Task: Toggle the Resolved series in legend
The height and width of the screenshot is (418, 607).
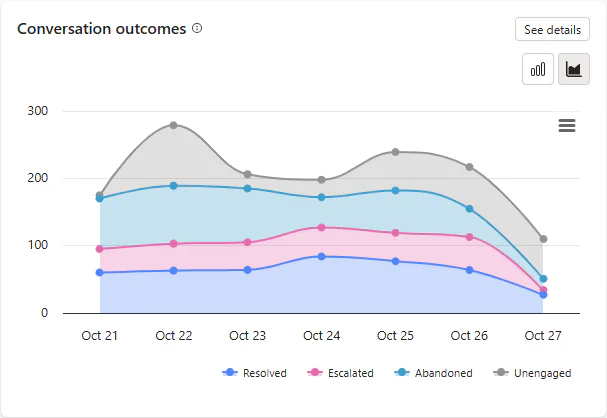Action: pyautogui.click(x=254, y=373)
